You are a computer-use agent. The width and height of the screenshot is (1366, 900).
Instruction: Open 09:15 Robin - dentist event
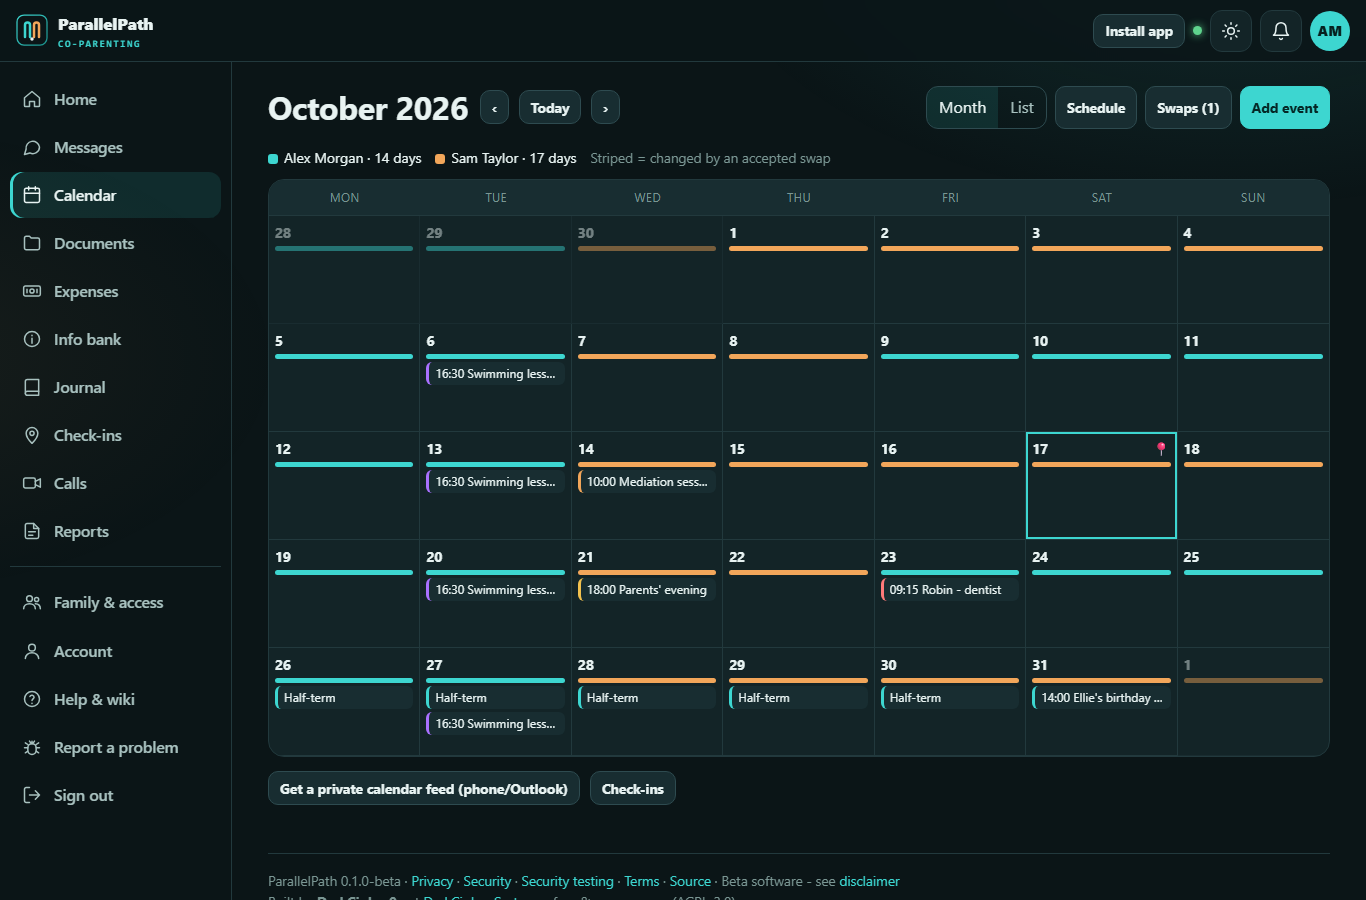[950, 590]
